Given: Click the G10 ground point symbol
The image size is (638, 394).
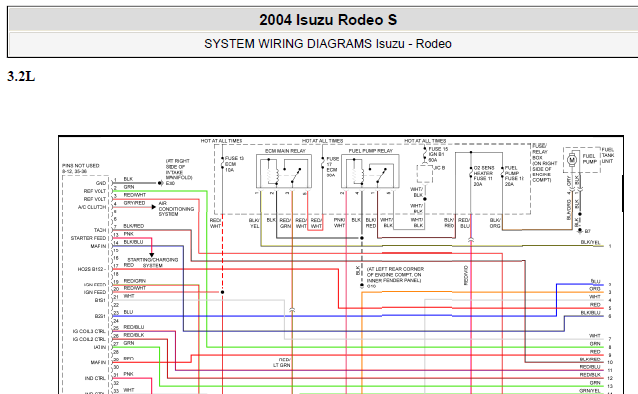Looking at the screenshot, I should (x=362, y=286).
